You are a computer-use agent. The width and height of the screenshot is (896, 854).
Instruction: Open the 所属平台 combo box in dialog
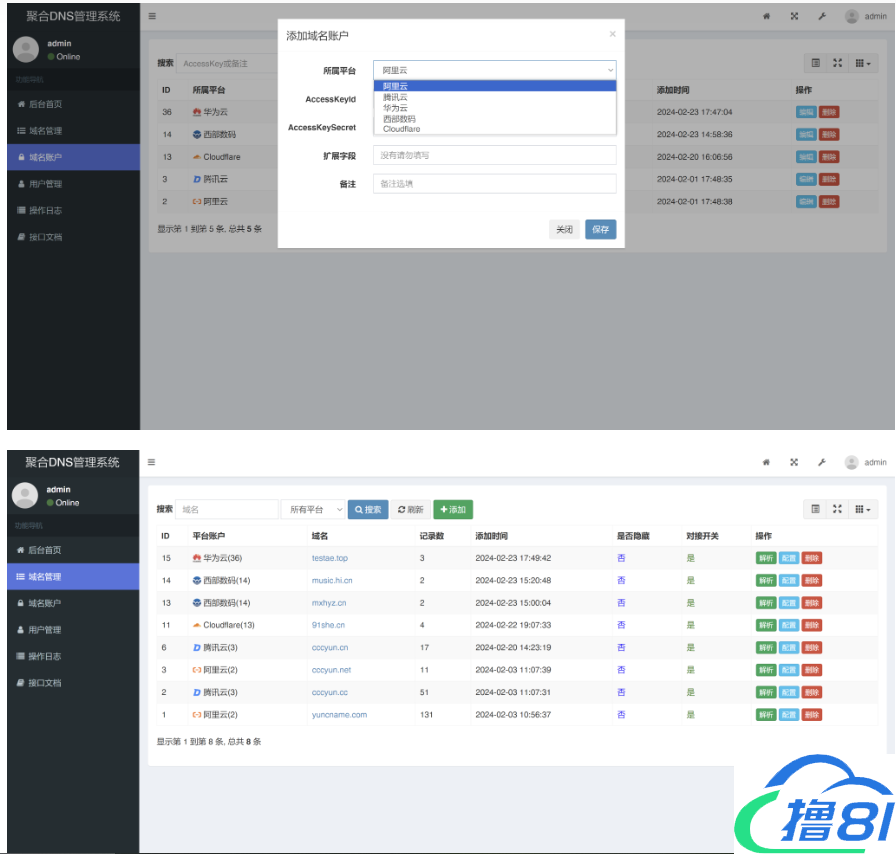pos(495,70)
